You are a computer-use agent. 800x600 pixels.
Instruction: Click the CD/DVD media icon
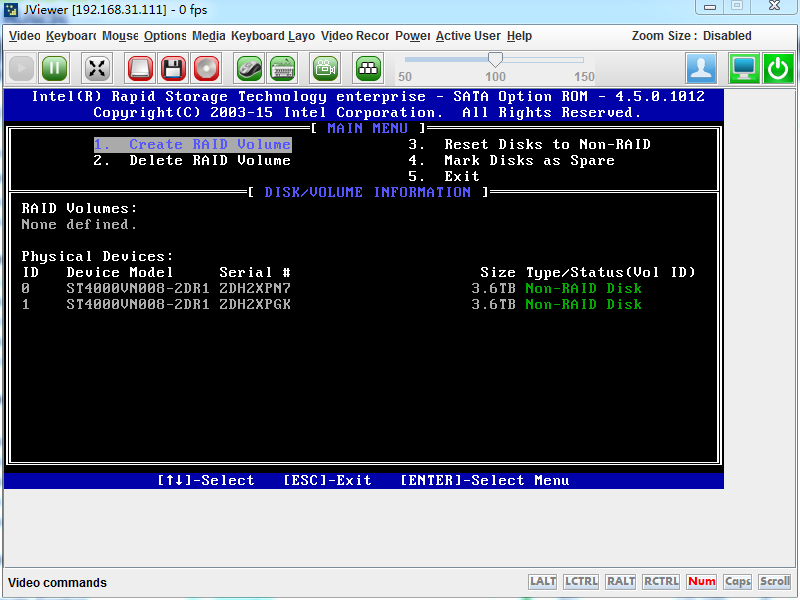point(206,68)
